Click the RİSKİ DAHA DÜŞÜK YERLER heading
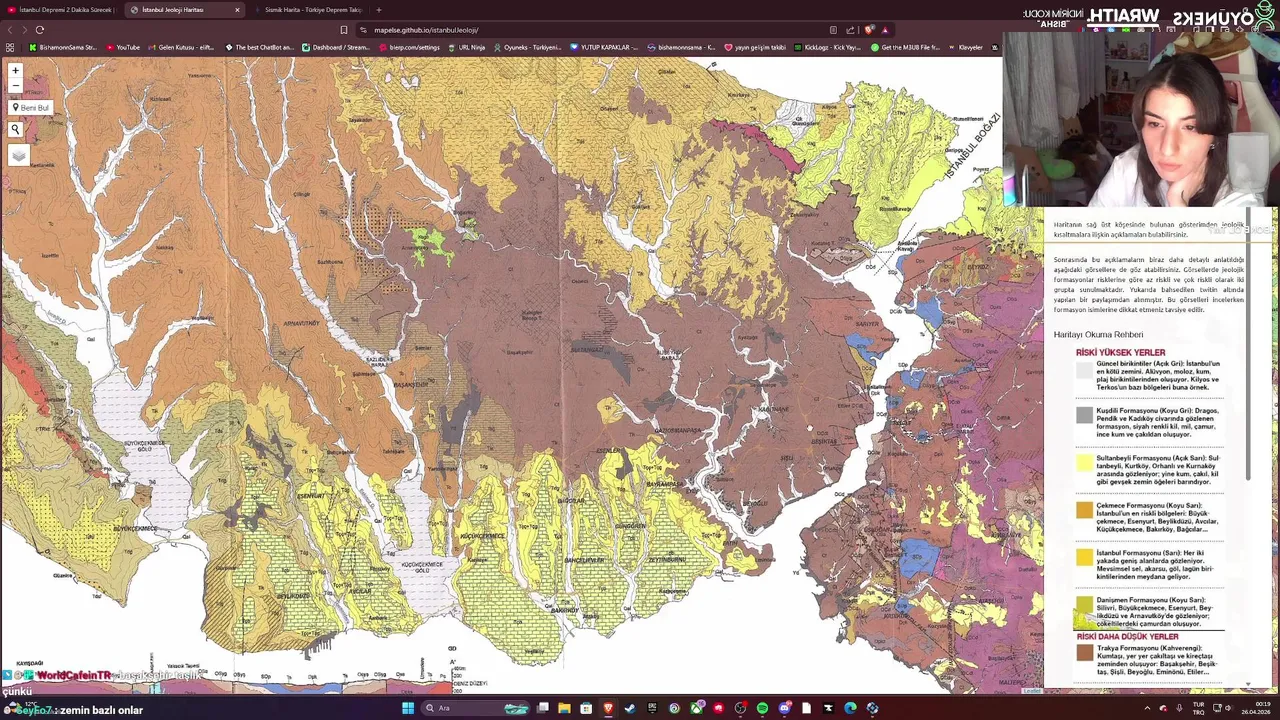 1127,637
